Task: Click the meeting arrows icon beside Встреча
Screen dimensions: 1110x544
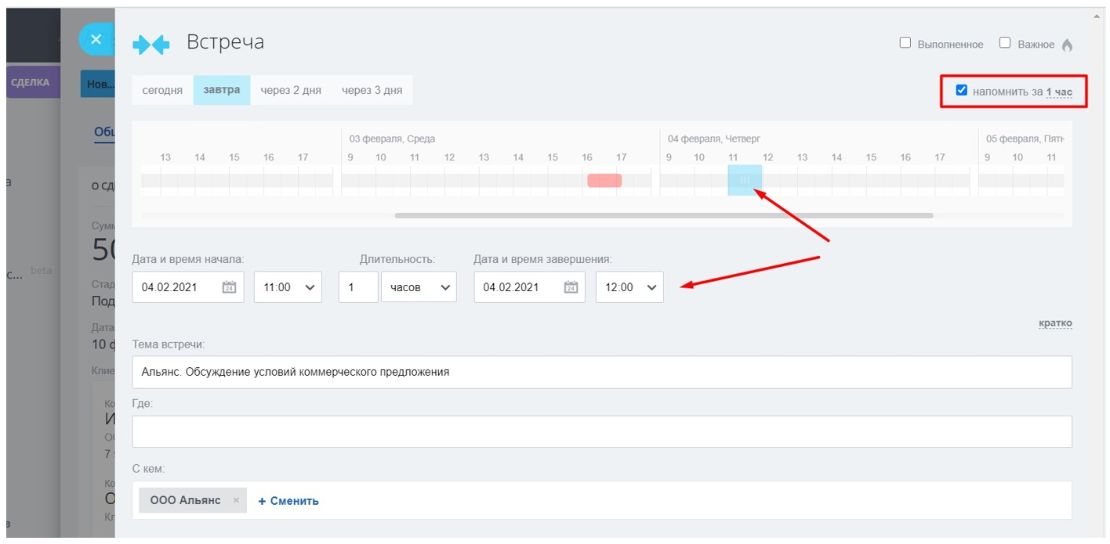Action: [151, 45]
